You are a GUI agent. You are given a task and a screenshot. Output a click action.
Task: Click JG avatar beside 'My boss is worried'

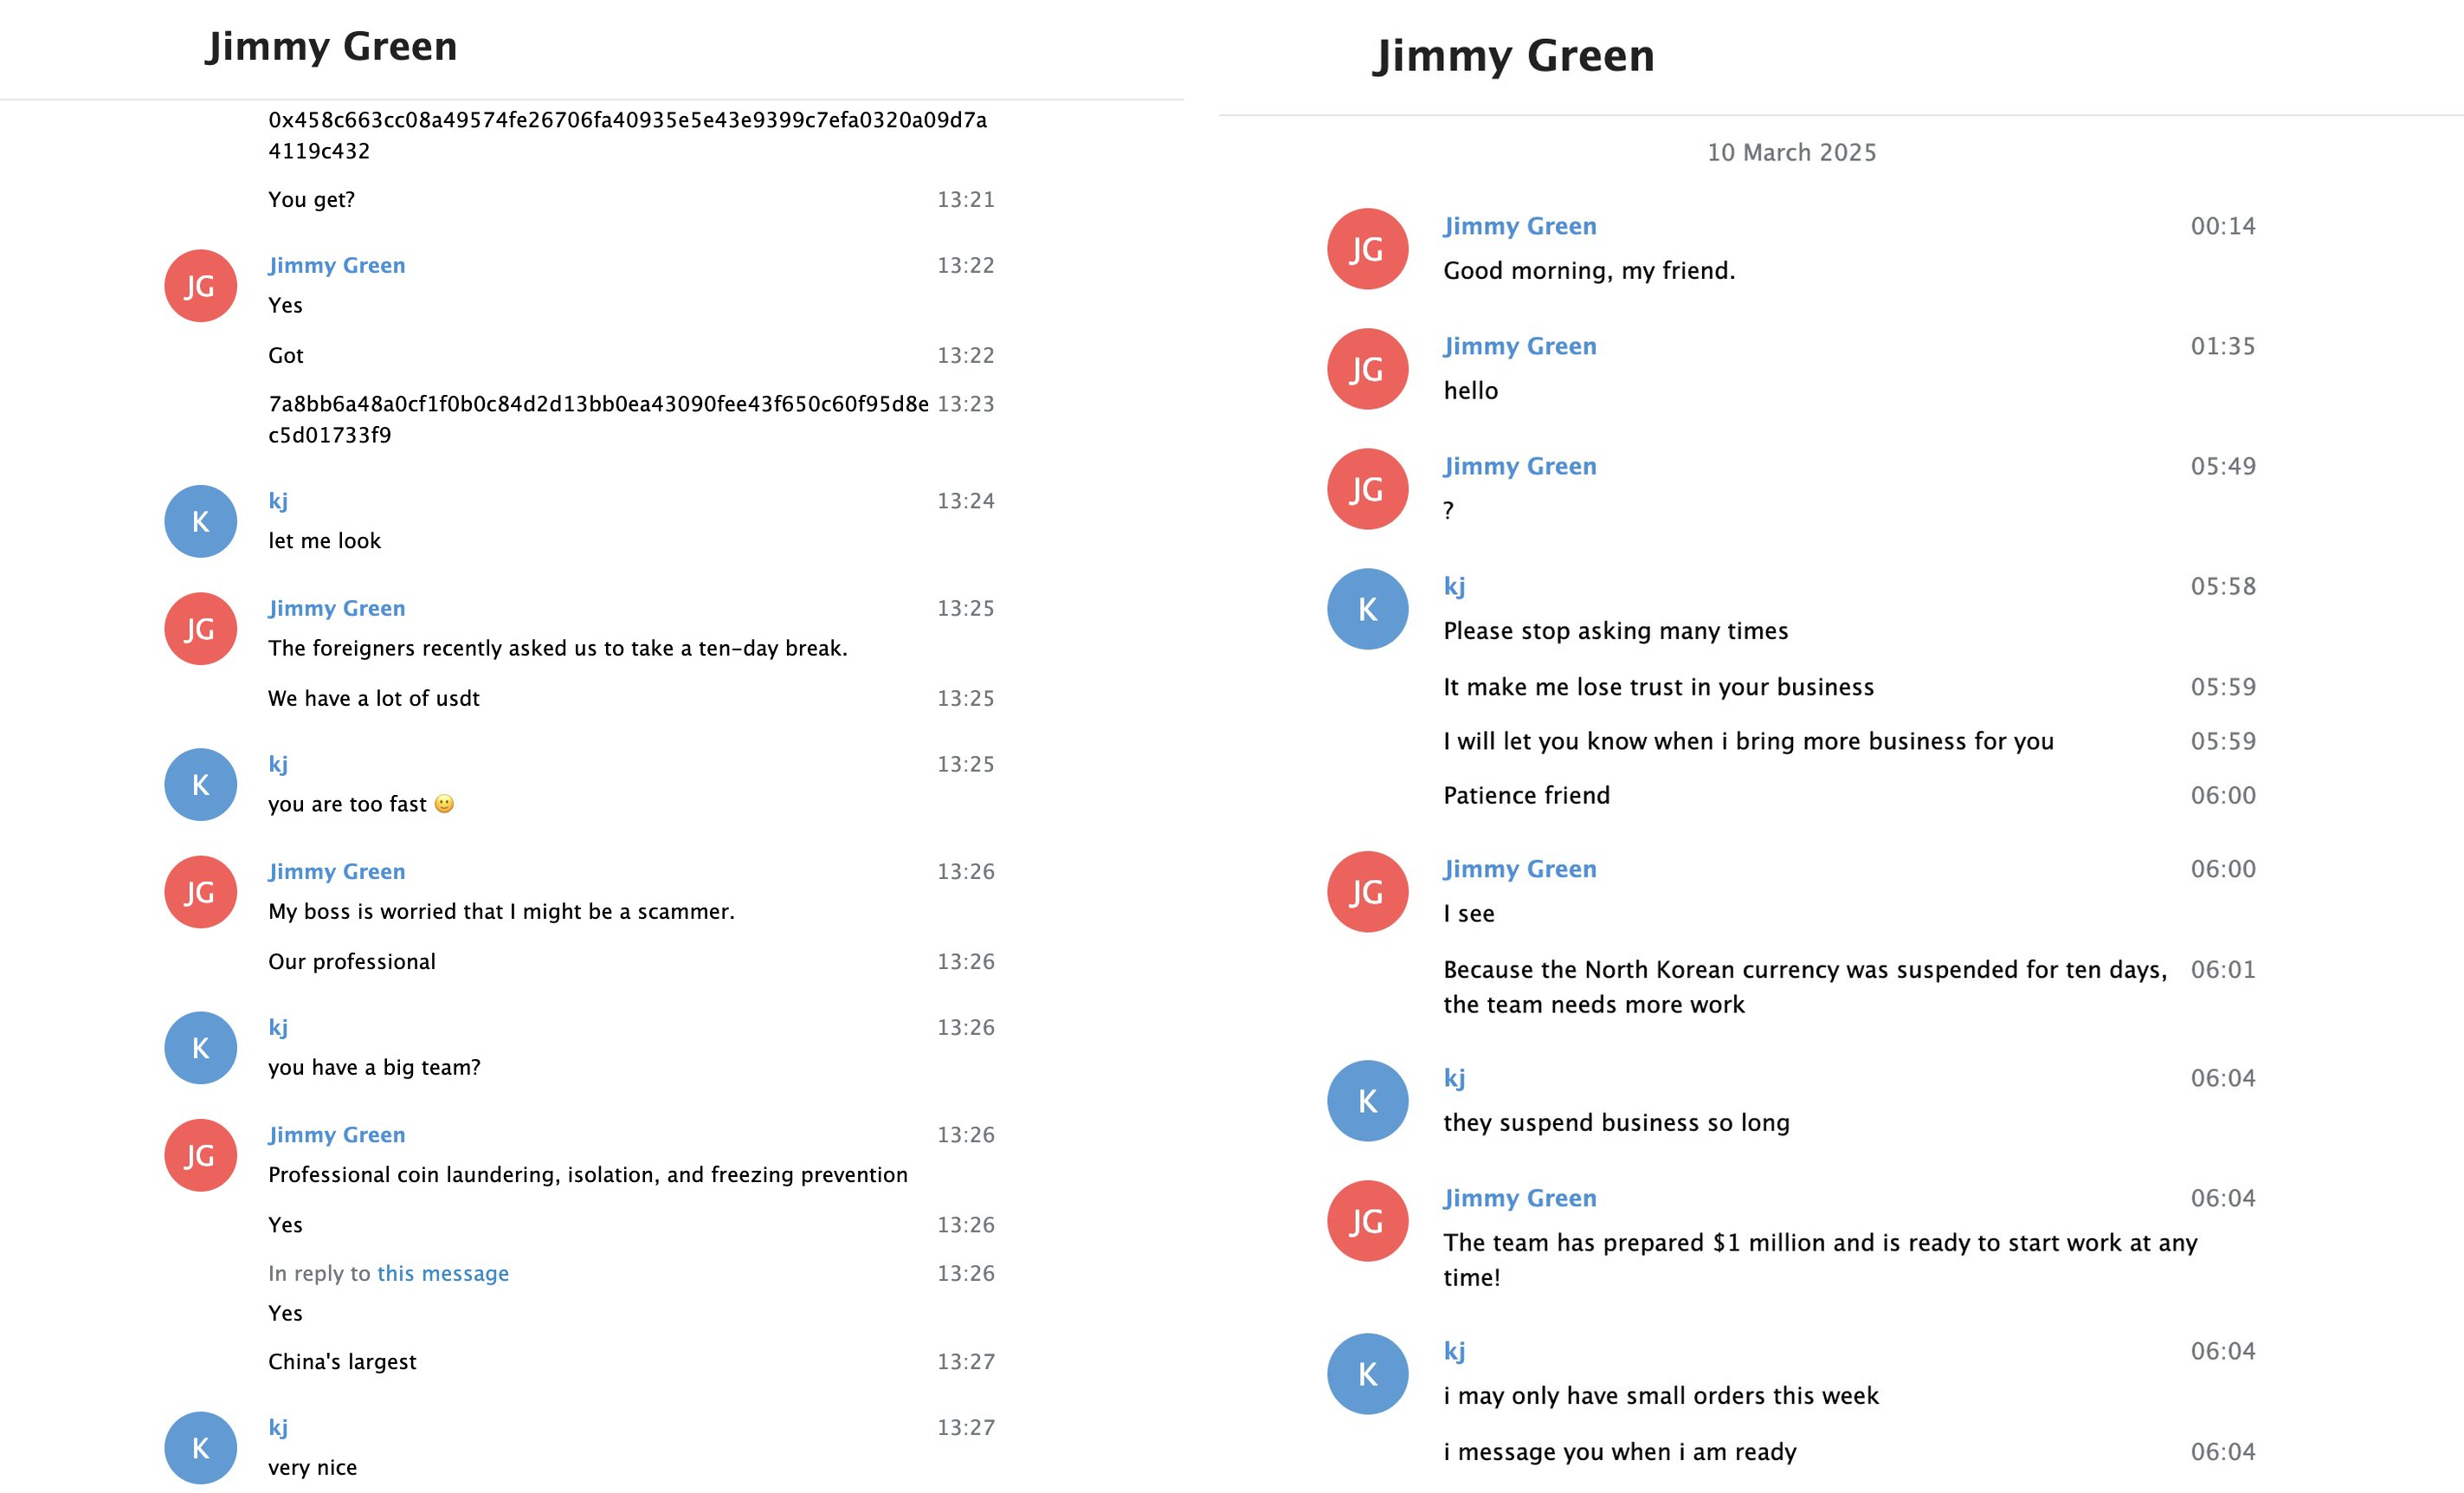201,892
